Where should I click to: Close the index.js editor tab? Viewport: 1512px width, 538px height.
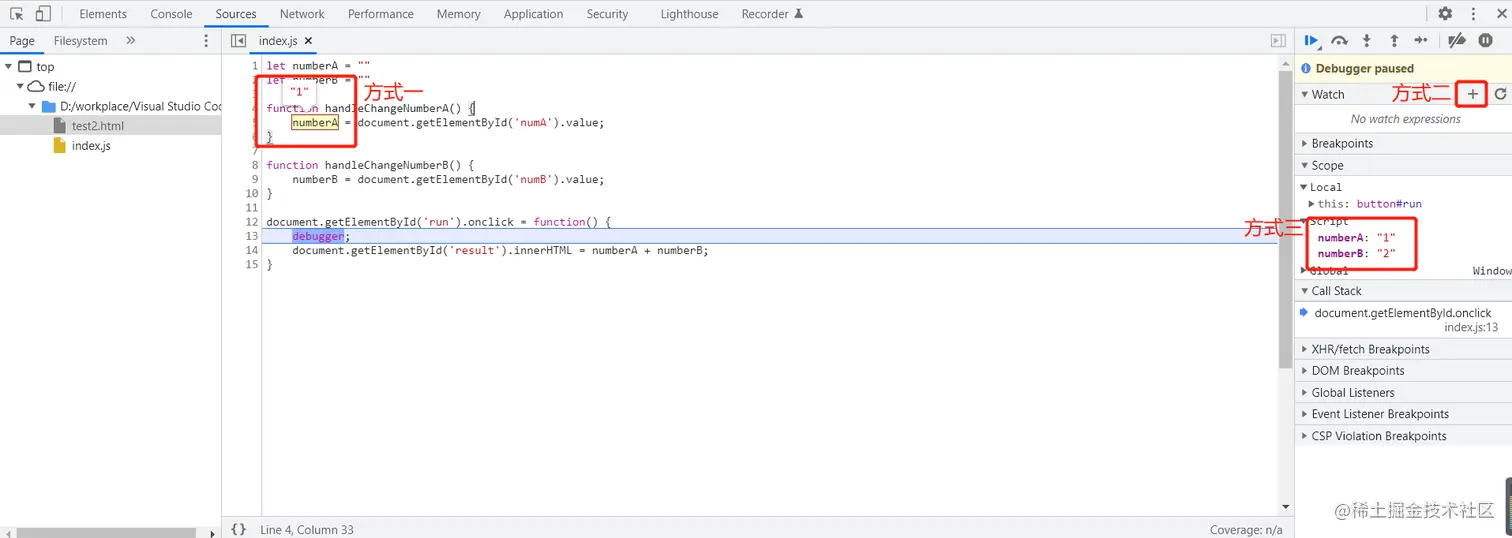[309, 41]
